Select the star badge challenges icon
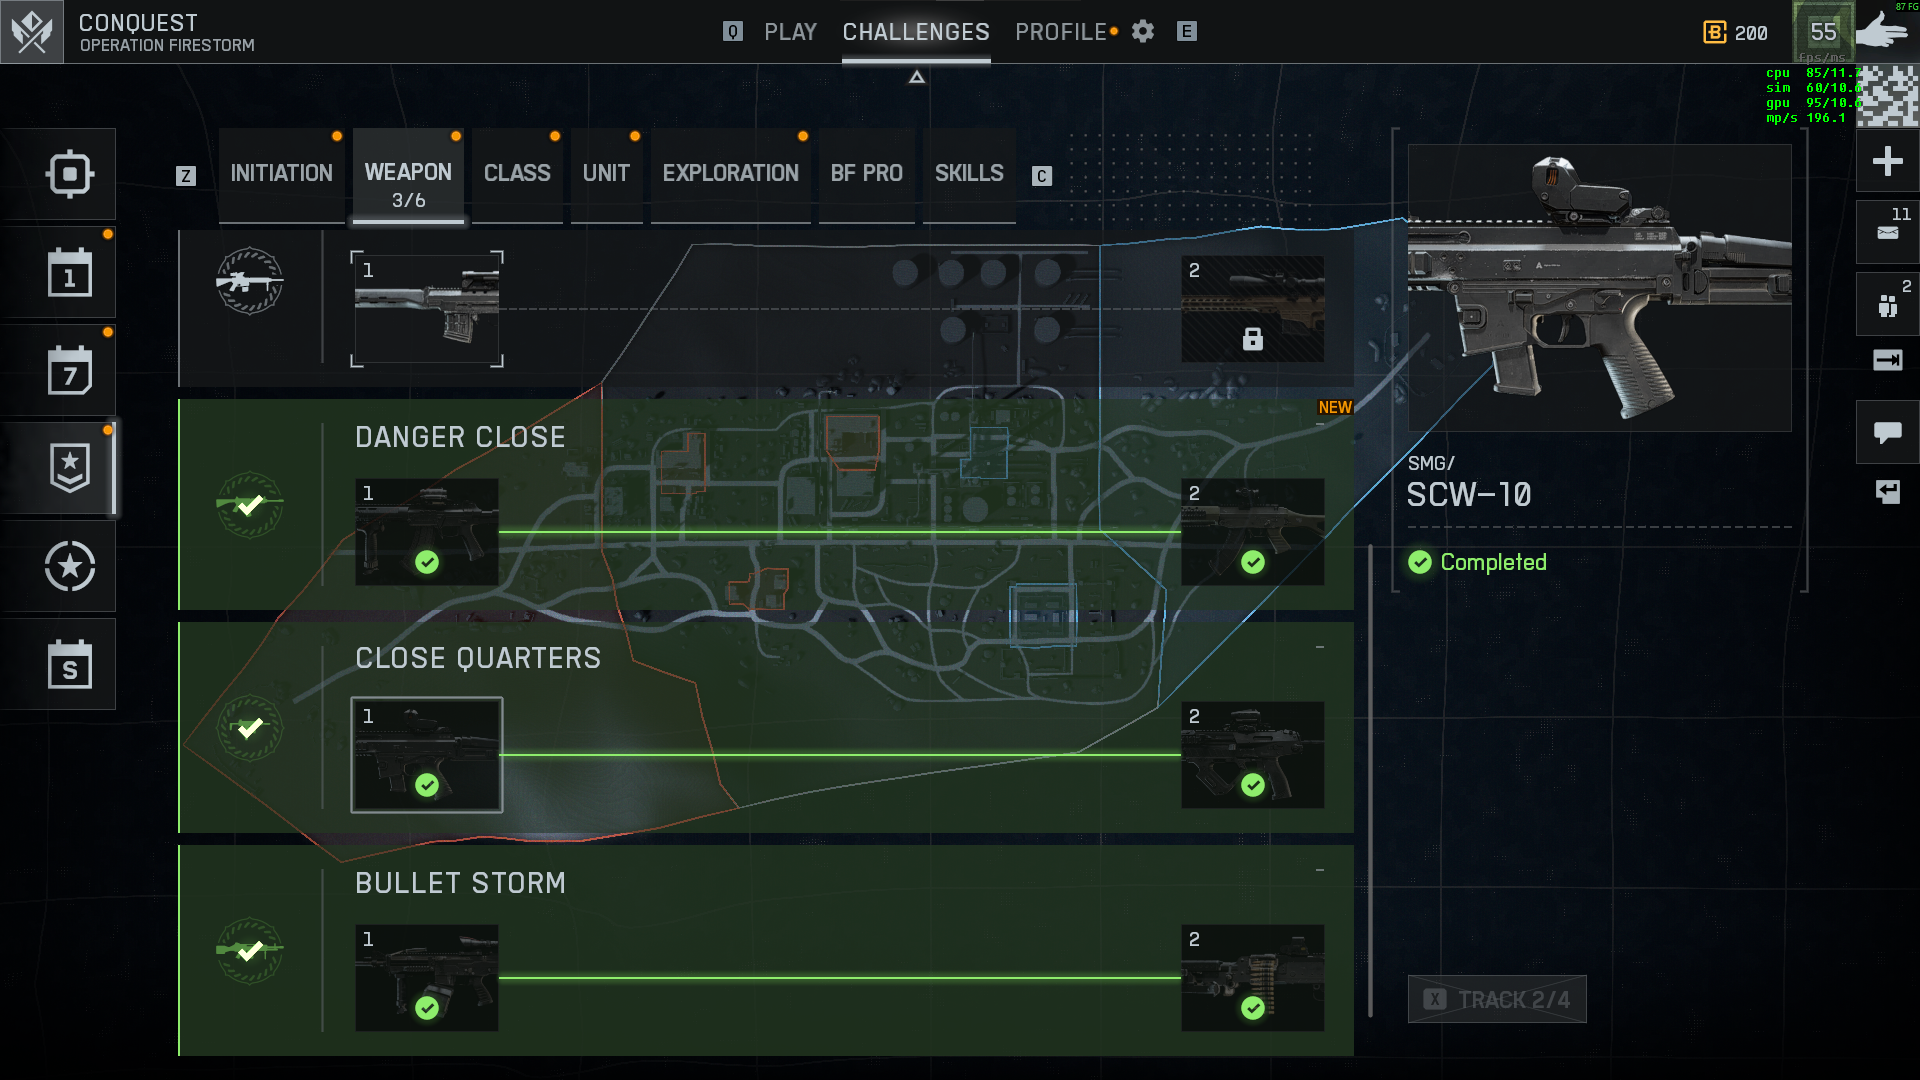This screenshot has width=1920, height=1080. point(69,468)
